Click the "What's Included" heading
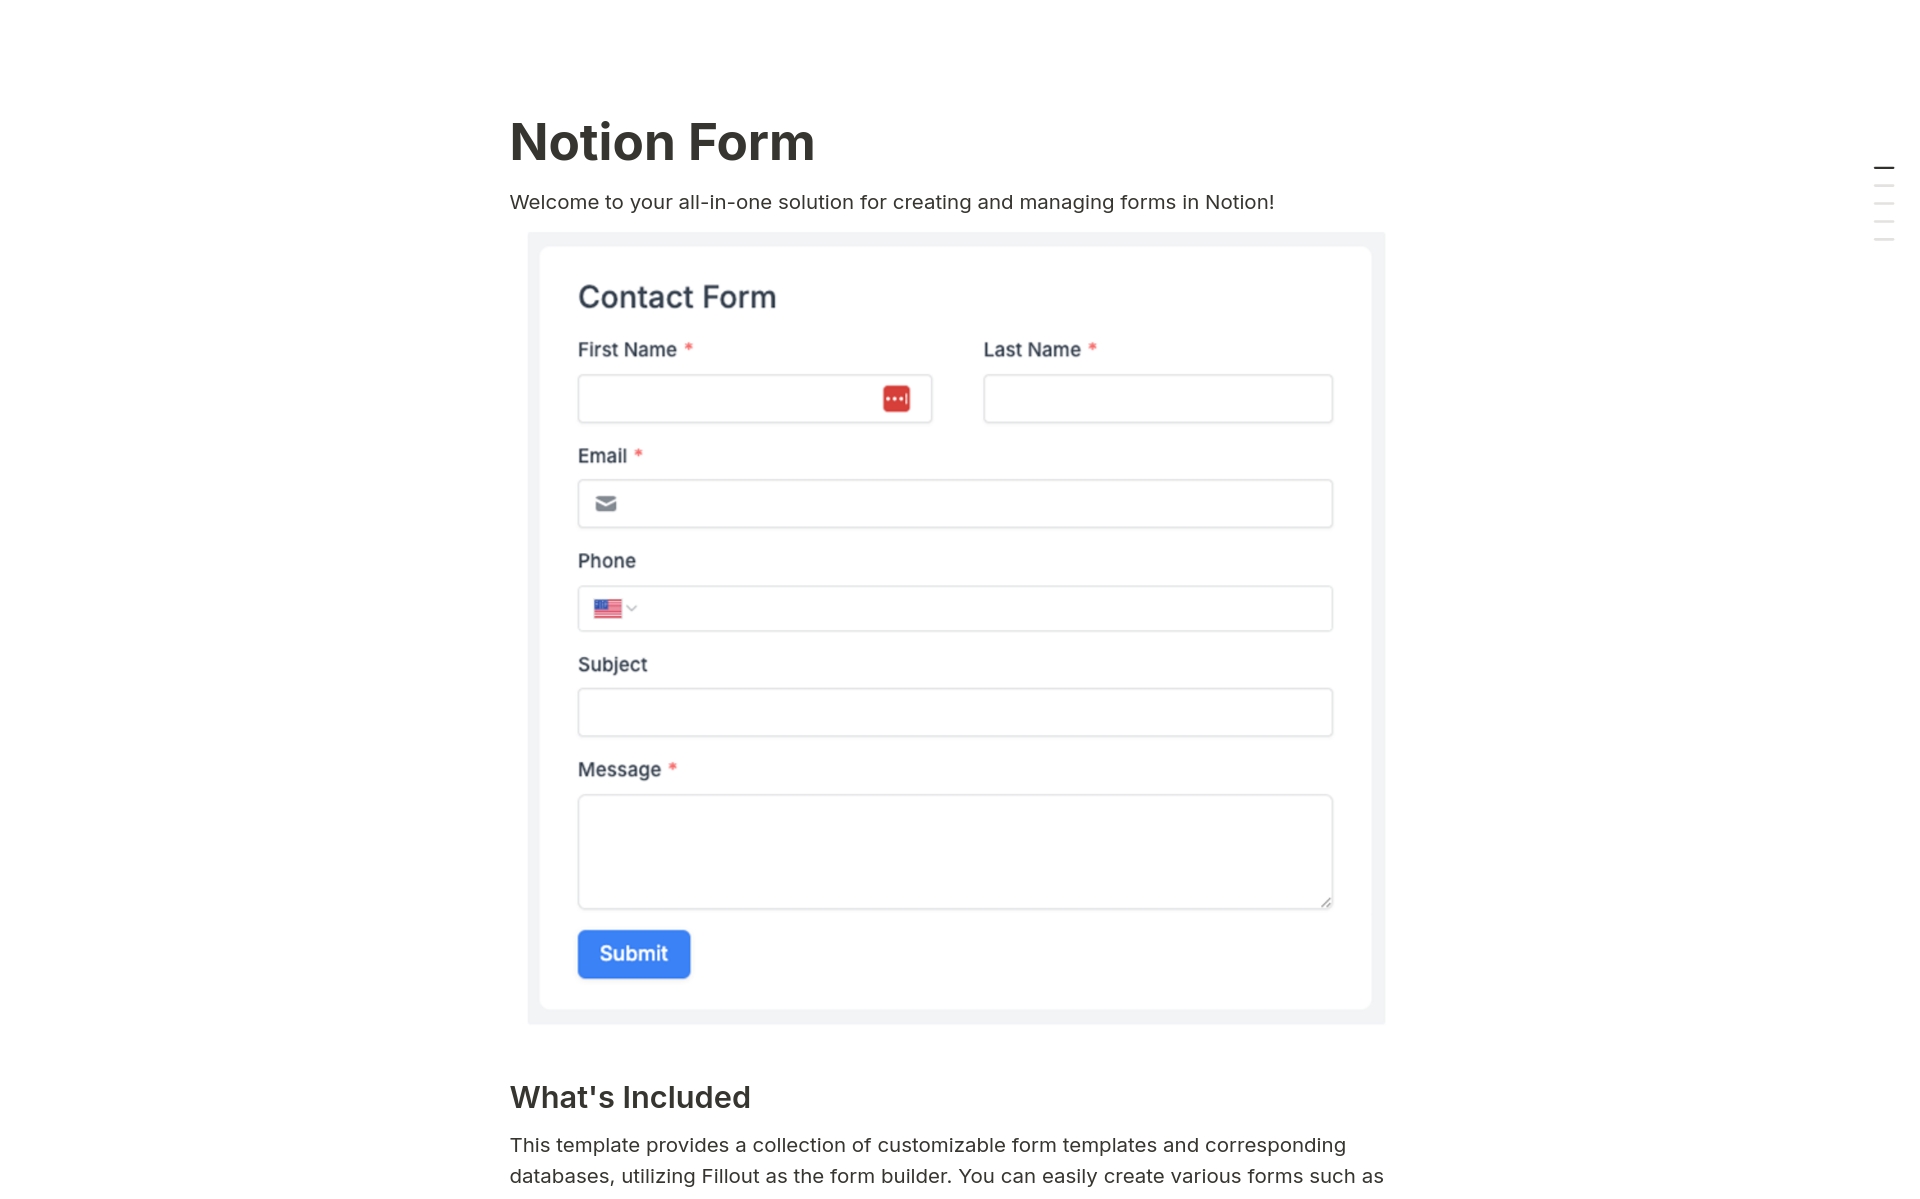The height and width of the screenshot is (1199, 1920). (630, 1097)
